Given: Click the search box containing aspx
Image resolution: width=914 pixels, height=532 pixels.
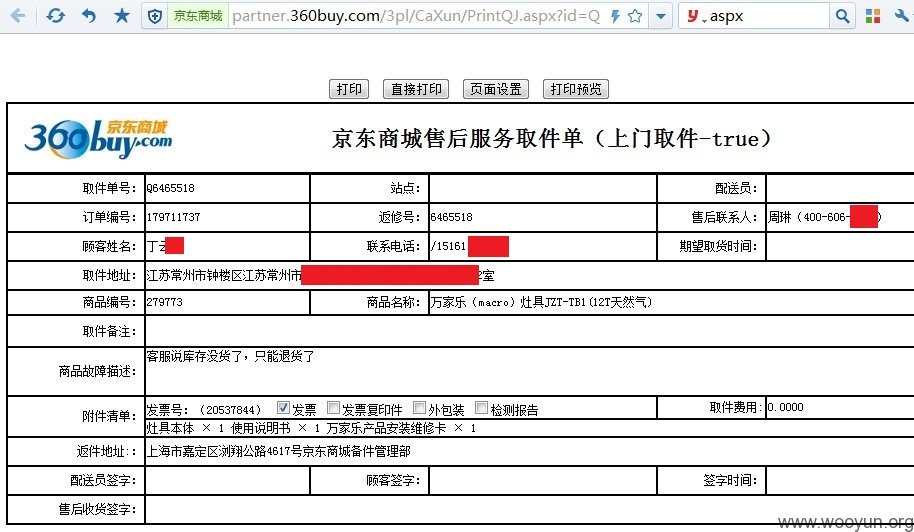Looking at the screenshot, I should click(768, 16).
